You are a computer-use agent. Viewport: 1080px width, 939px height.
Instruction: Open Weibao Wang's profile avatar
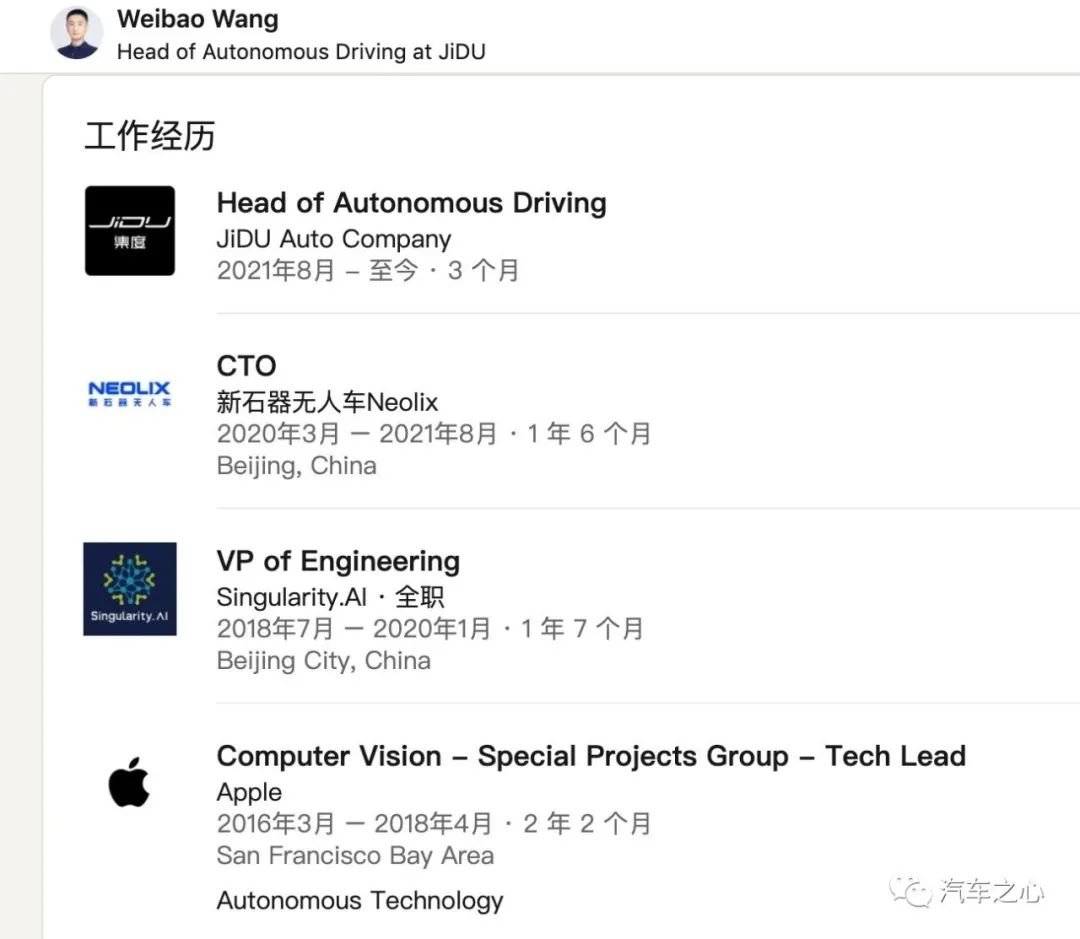point(76,33)
